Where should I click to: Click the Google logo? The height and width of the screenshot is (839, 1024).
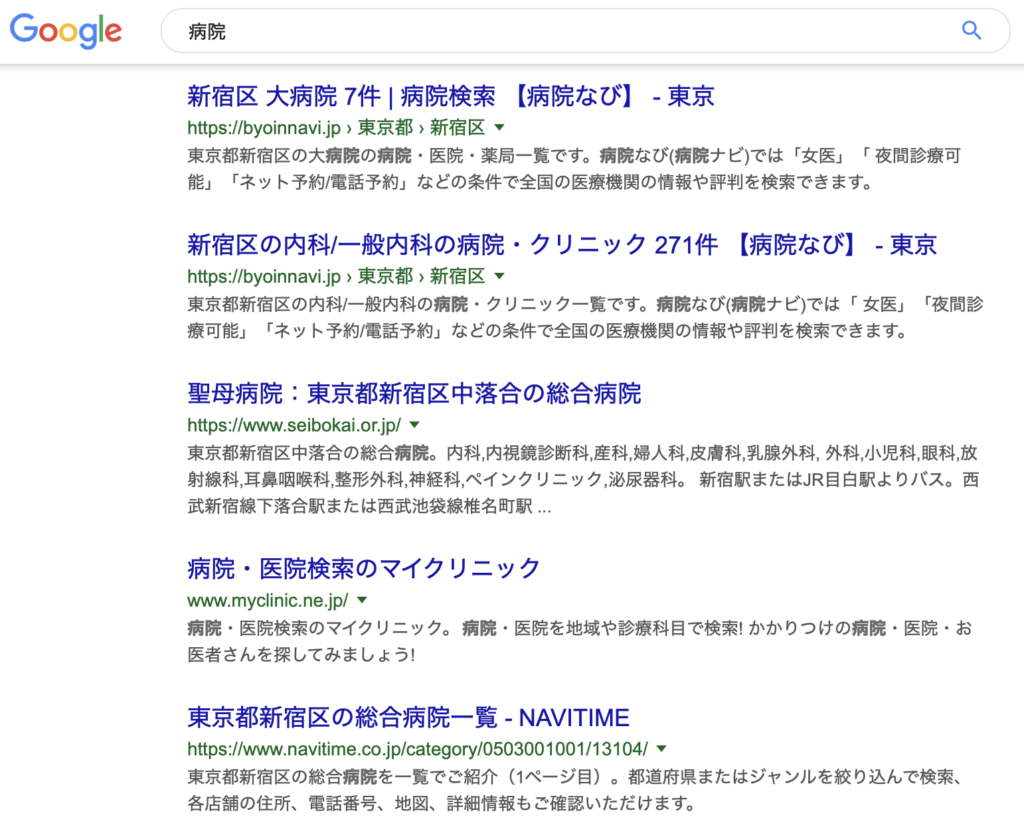66,31
